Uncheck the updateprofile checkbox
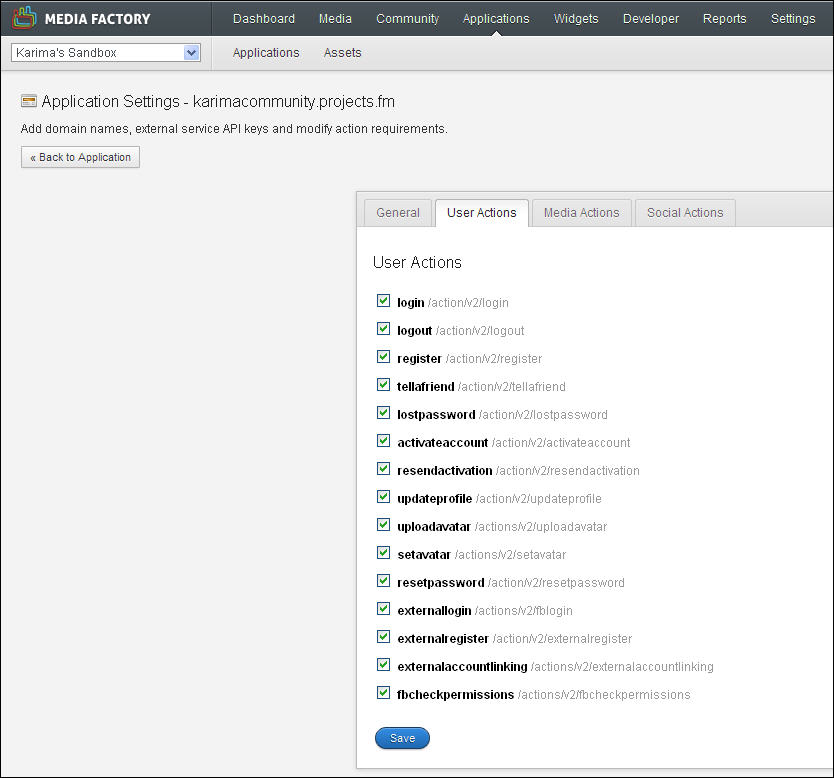The image size is (834, 778). pos(383,497)
